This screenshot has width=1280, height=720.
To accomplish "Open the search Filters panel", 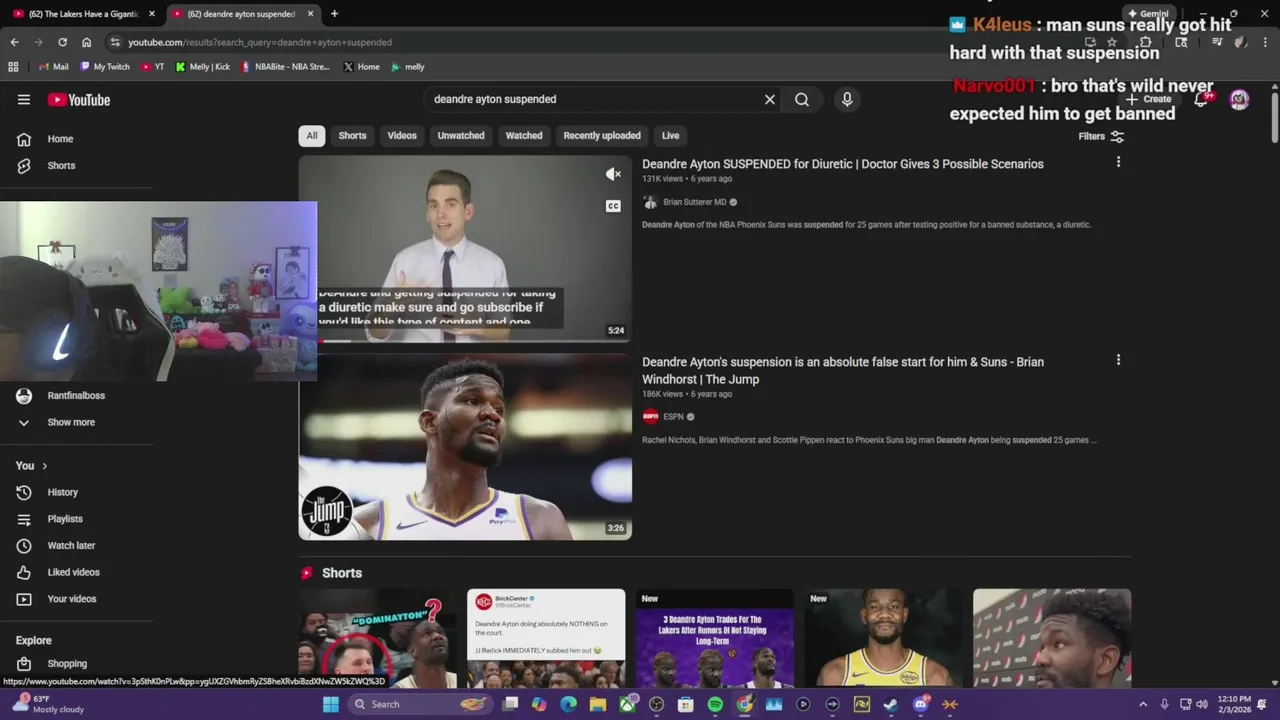I will point(1101,136).
